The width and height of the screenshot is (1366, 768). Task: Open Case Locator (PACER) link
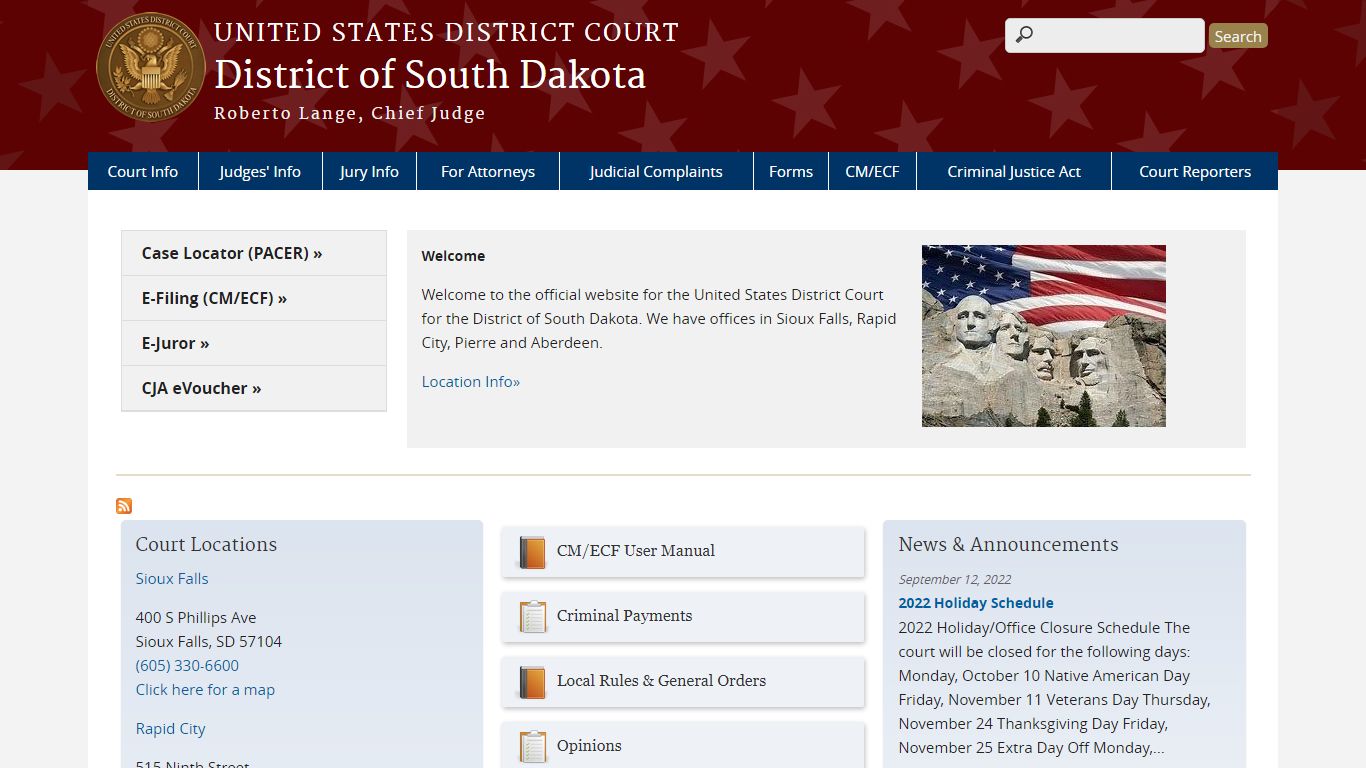(254, 253)
